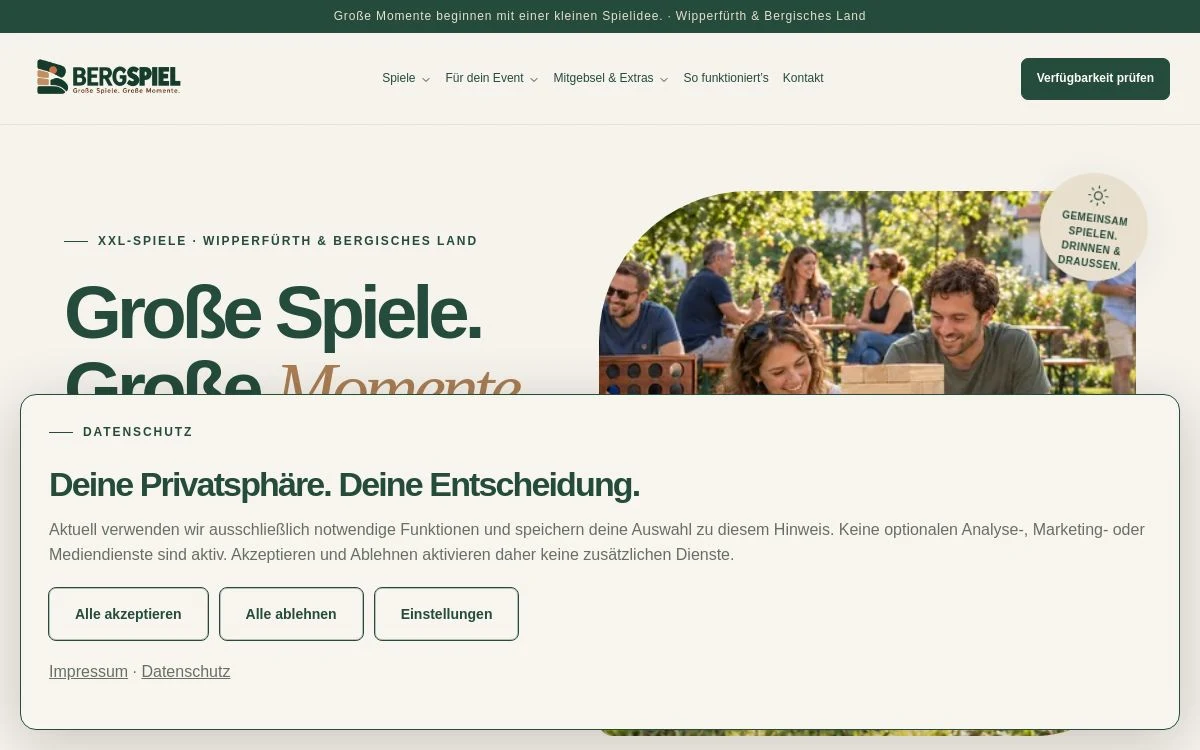
Task: Click the sun icon on round badge
Action: pos(1098,196)
